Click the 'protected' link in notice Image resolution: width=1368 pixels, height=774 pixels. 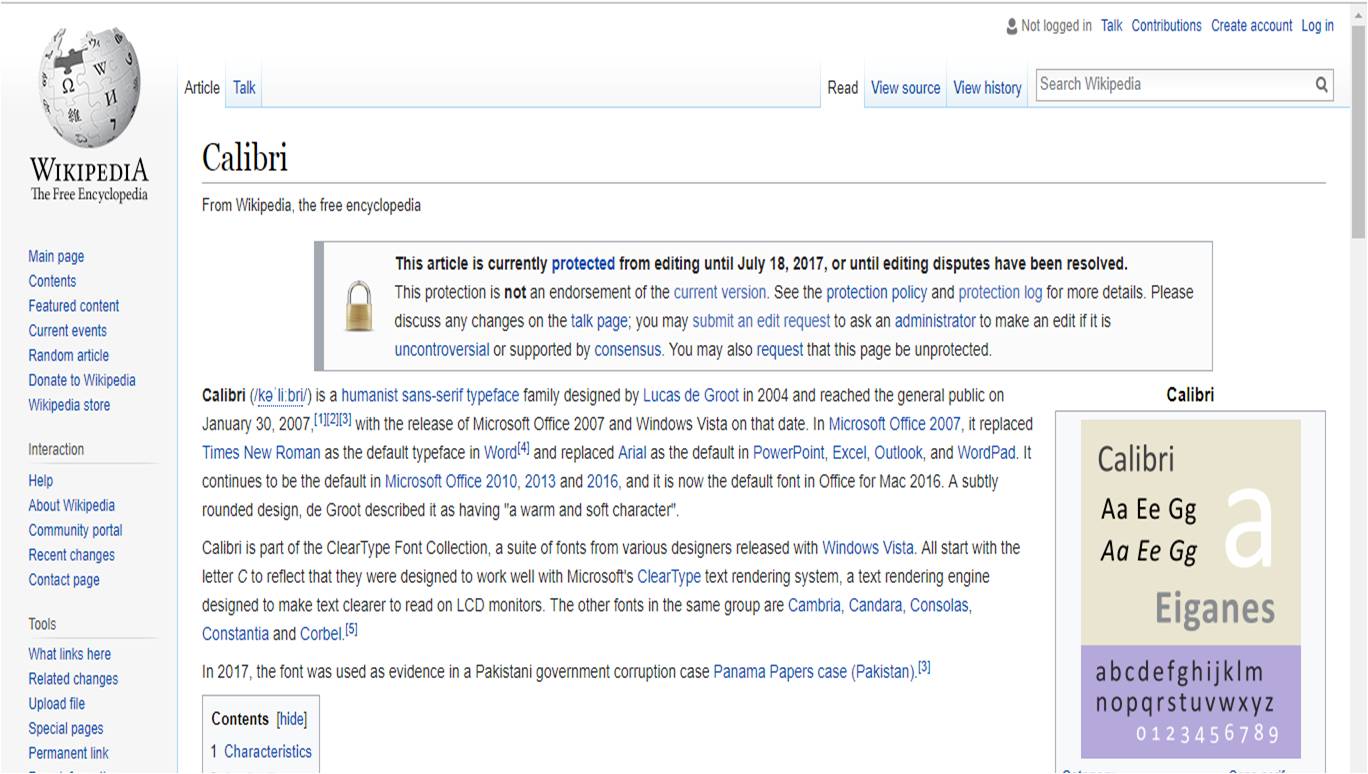click(583, 264)
